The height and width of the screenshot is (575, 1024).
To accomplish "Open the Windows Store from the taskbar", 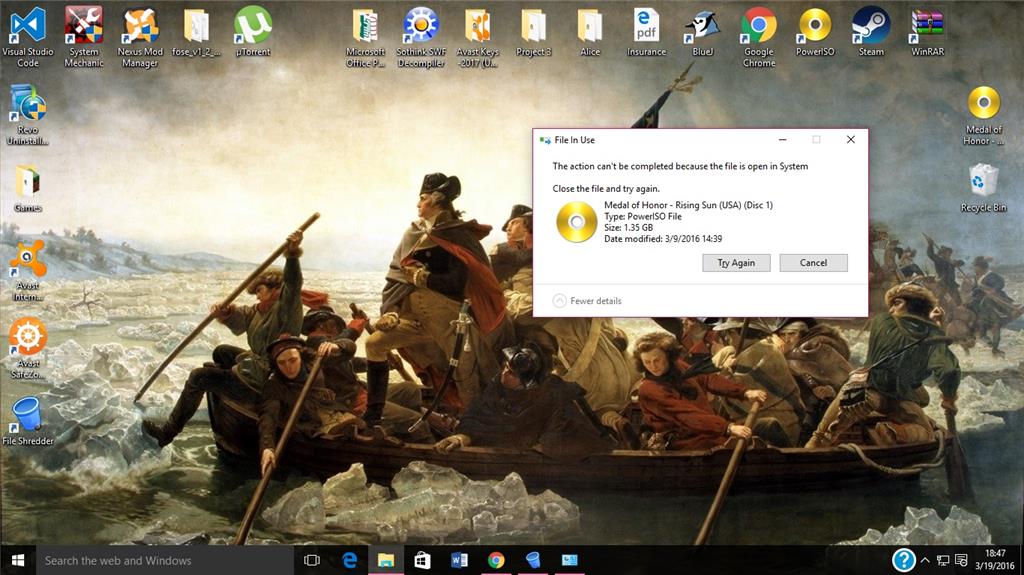I will 423,560.
